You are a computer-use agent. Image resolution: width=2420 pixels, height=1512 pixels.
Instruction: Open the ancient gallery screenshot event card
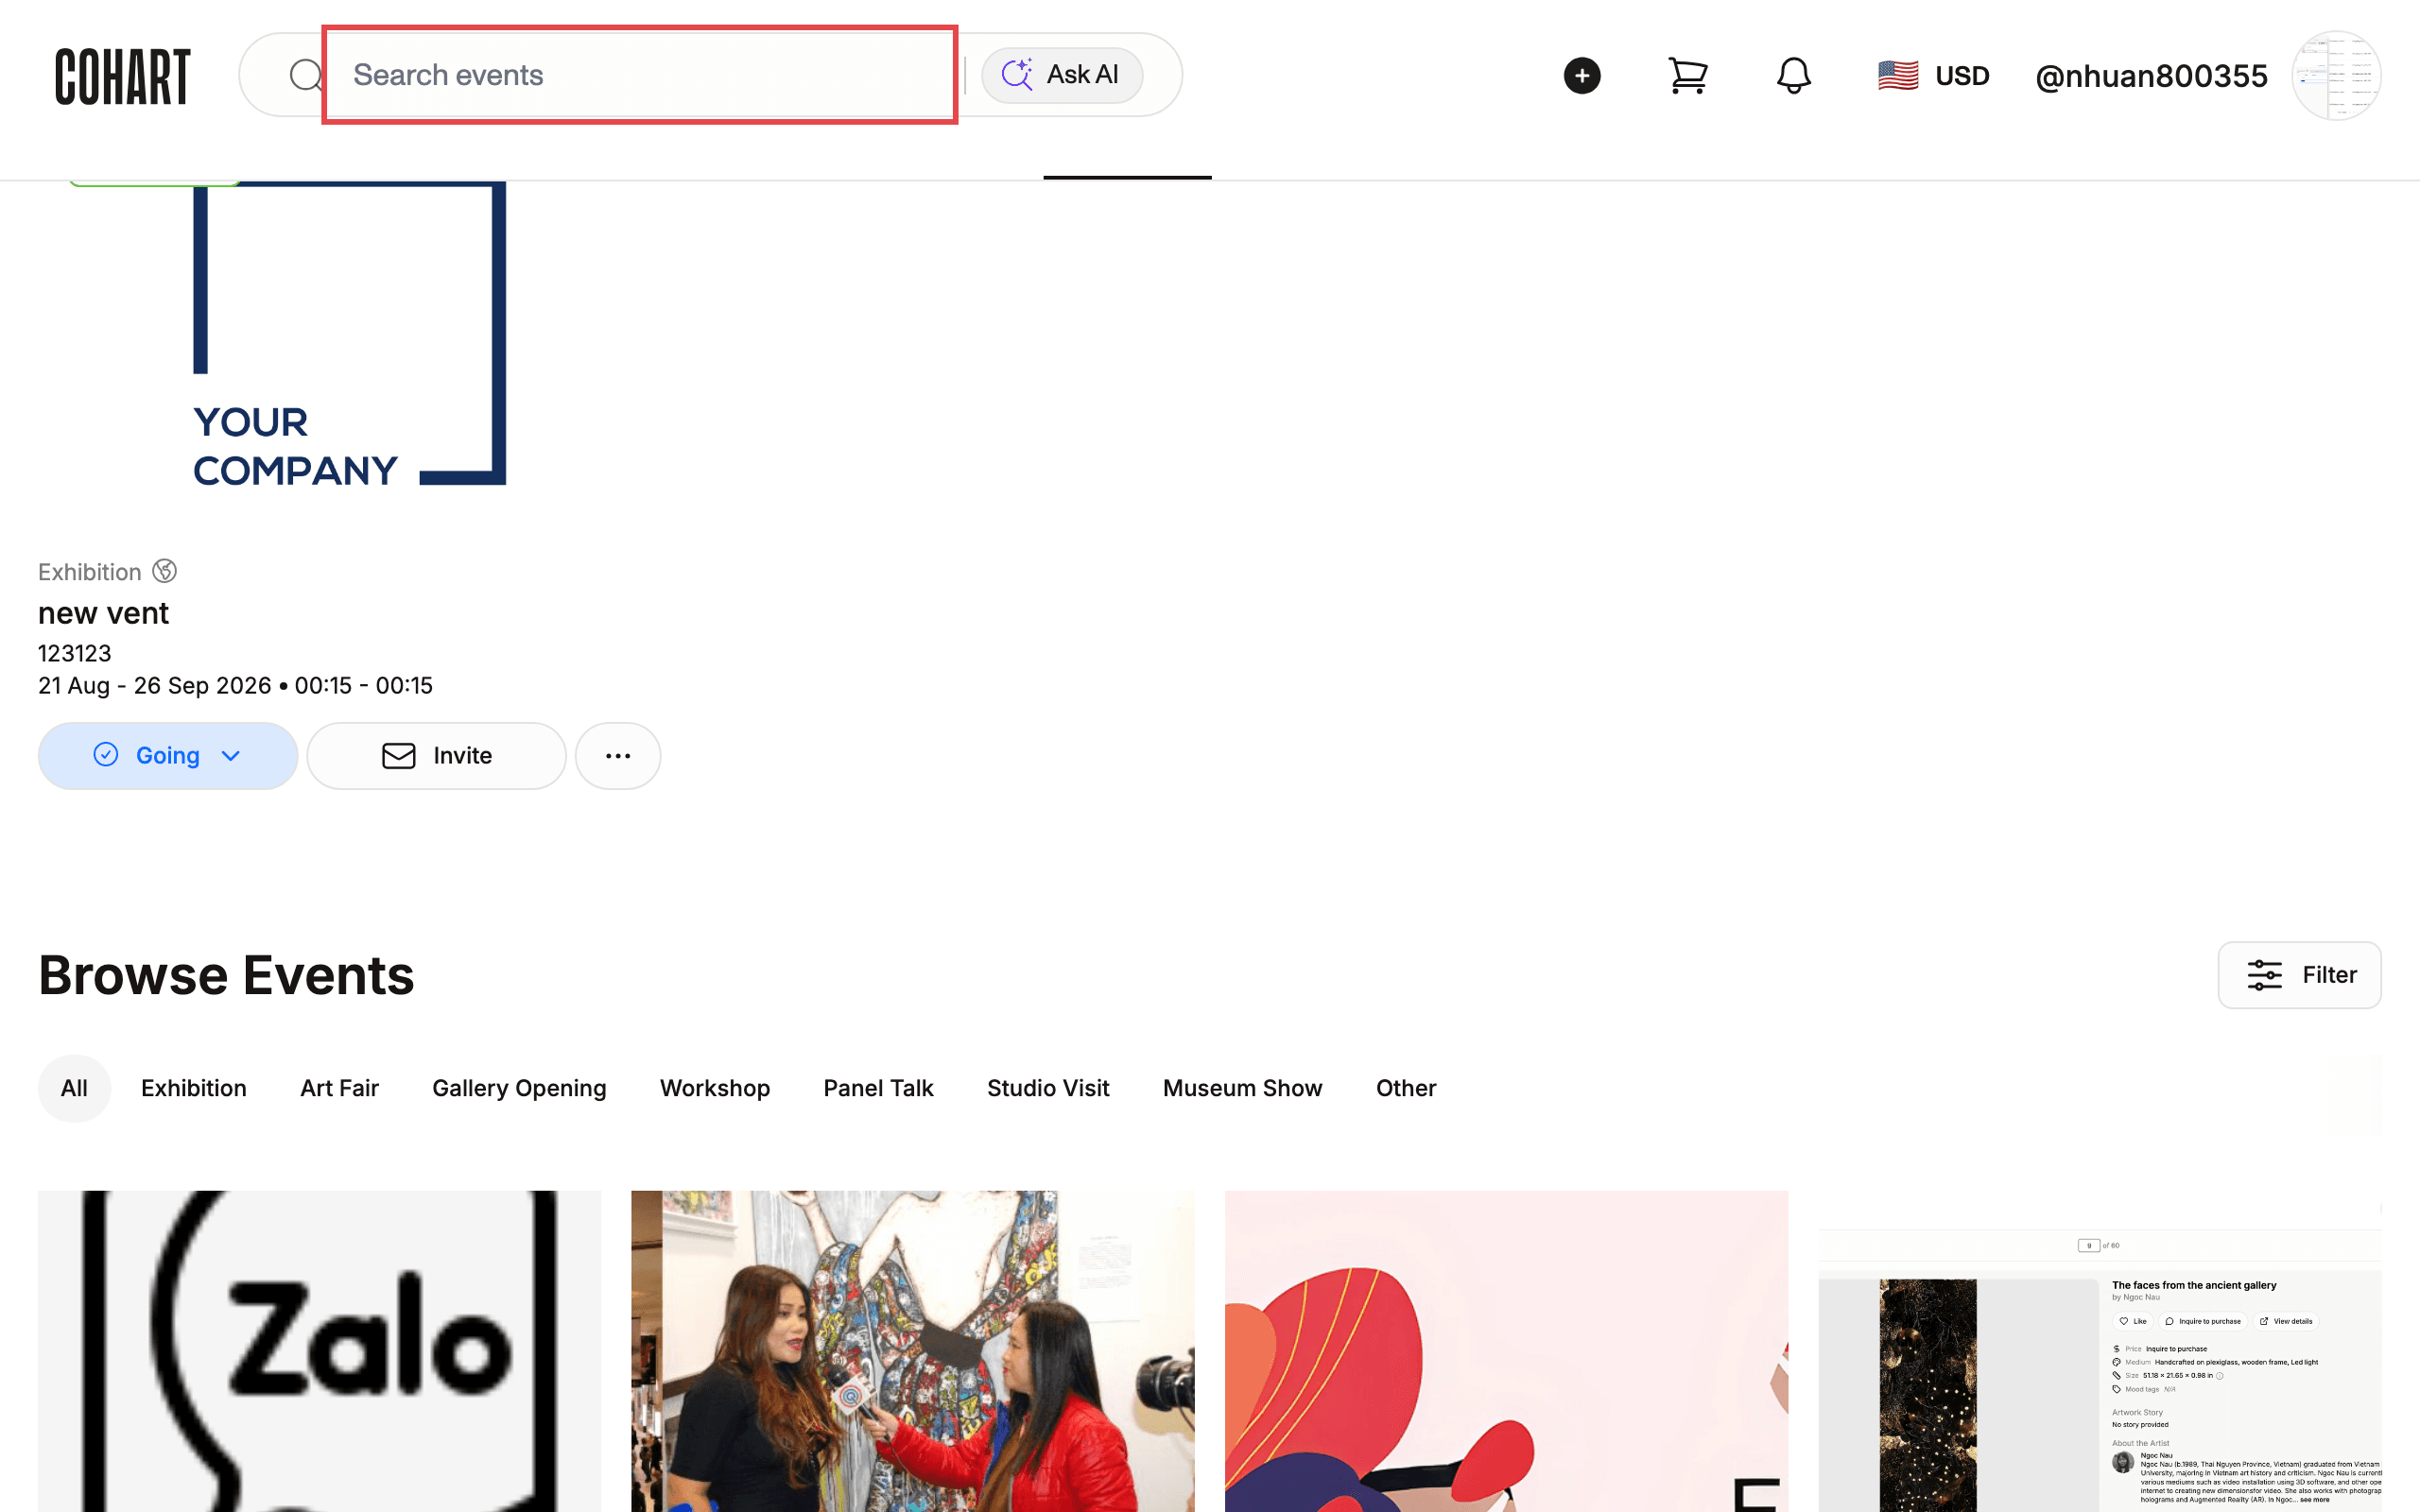tap(2100, 1351)
